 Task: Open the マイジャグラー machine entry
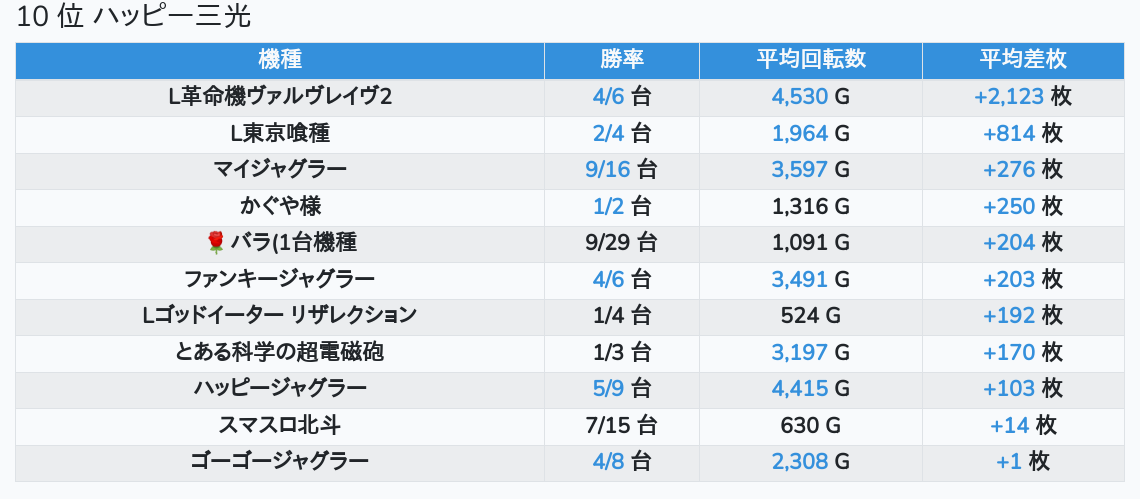pos(280,169)
